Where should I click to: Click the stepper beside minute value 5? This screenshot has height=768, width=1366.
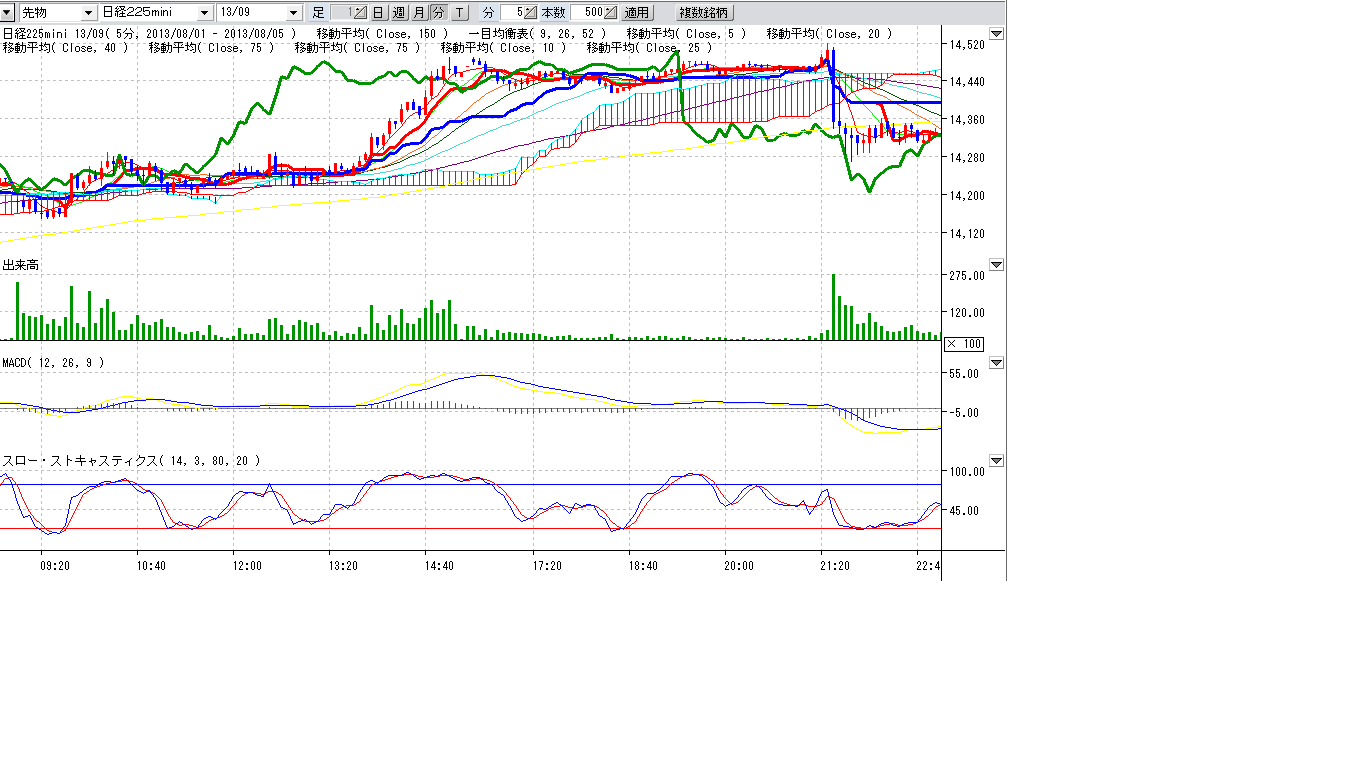coord(531,13)
